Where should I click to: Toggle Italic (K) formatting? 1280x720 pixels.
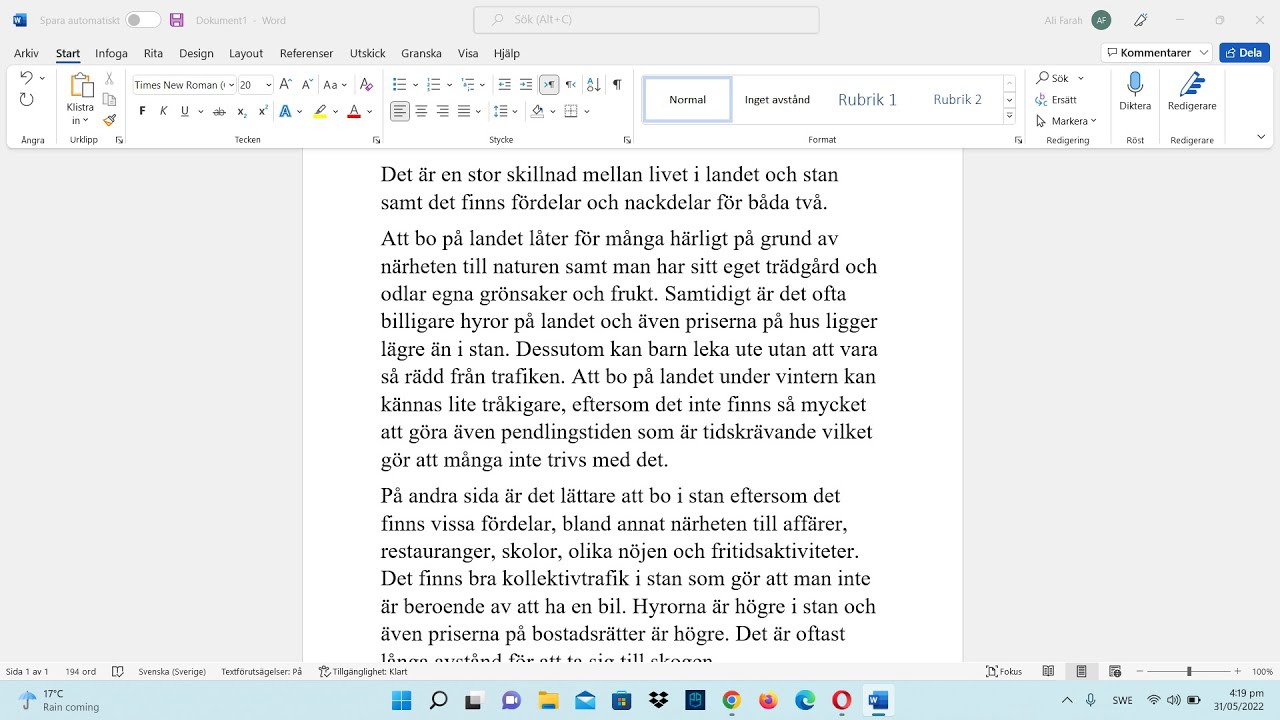[x=163, y=111]
